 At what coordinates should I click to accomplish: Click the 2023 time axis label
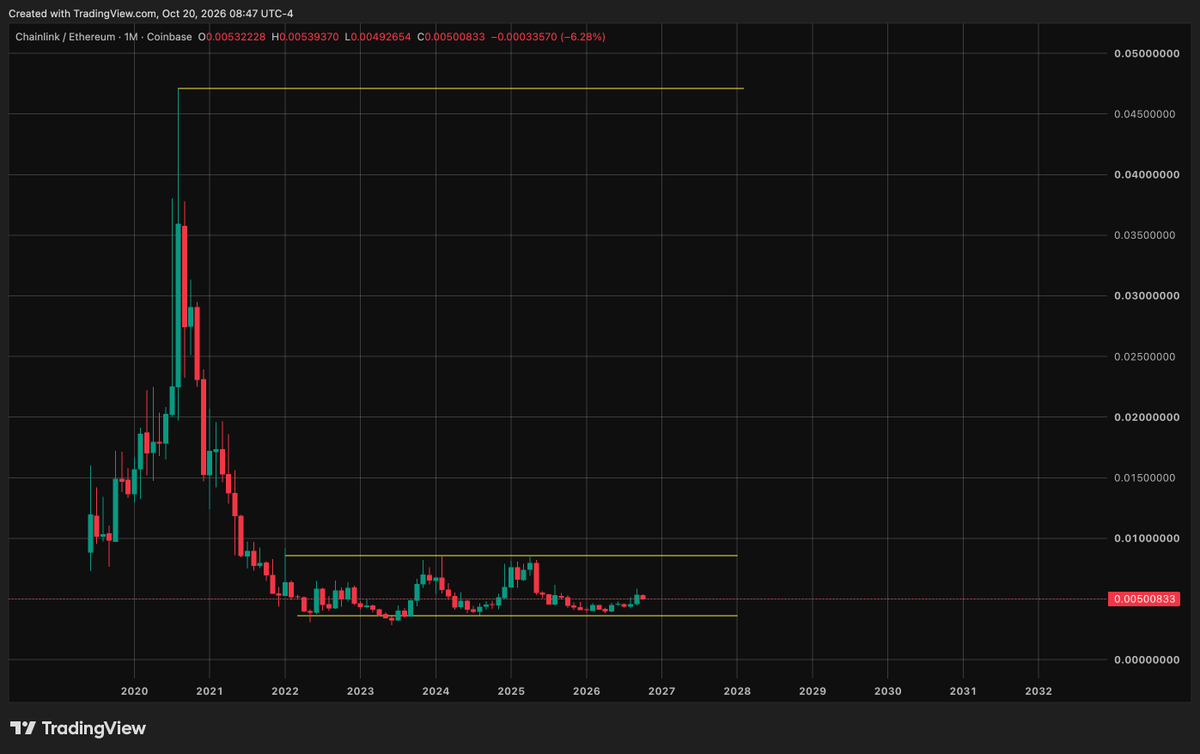(x=360, y=691)
